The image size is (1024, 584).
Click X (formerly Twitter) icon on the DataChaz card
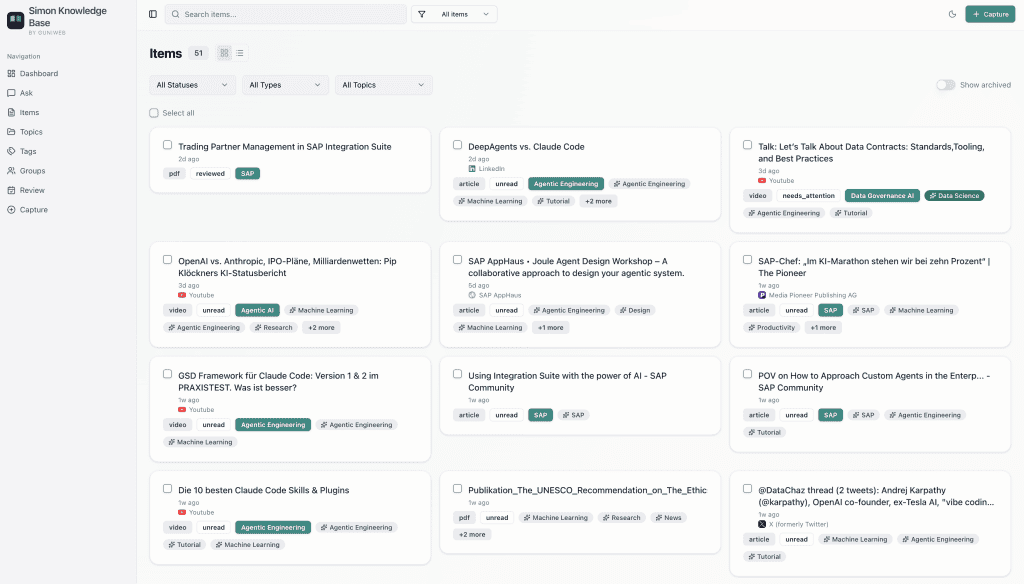(x=762, y=524)
